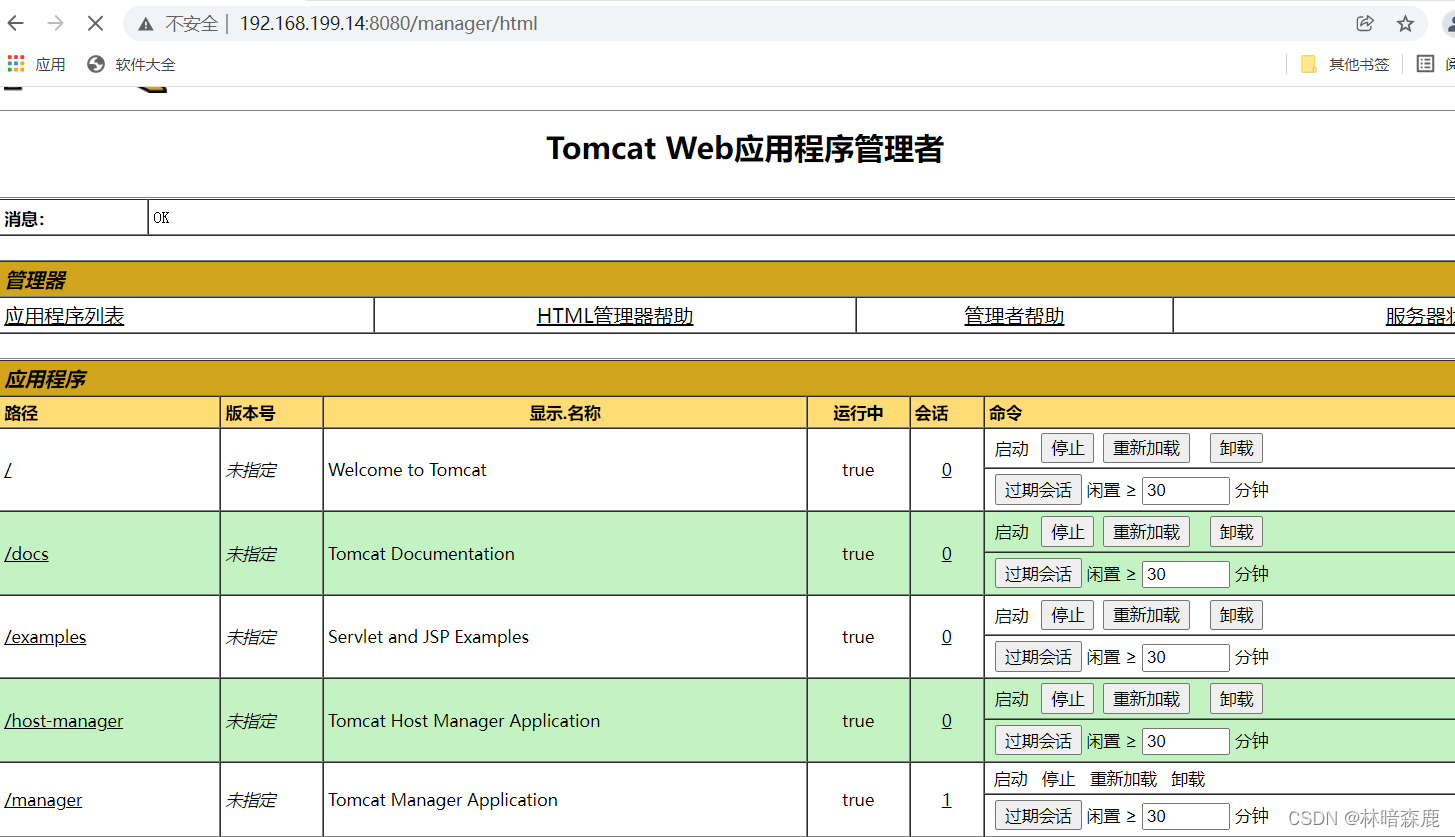1455x837 pixels.
Task: Click the address bar URL
Action: pos(388,23)
